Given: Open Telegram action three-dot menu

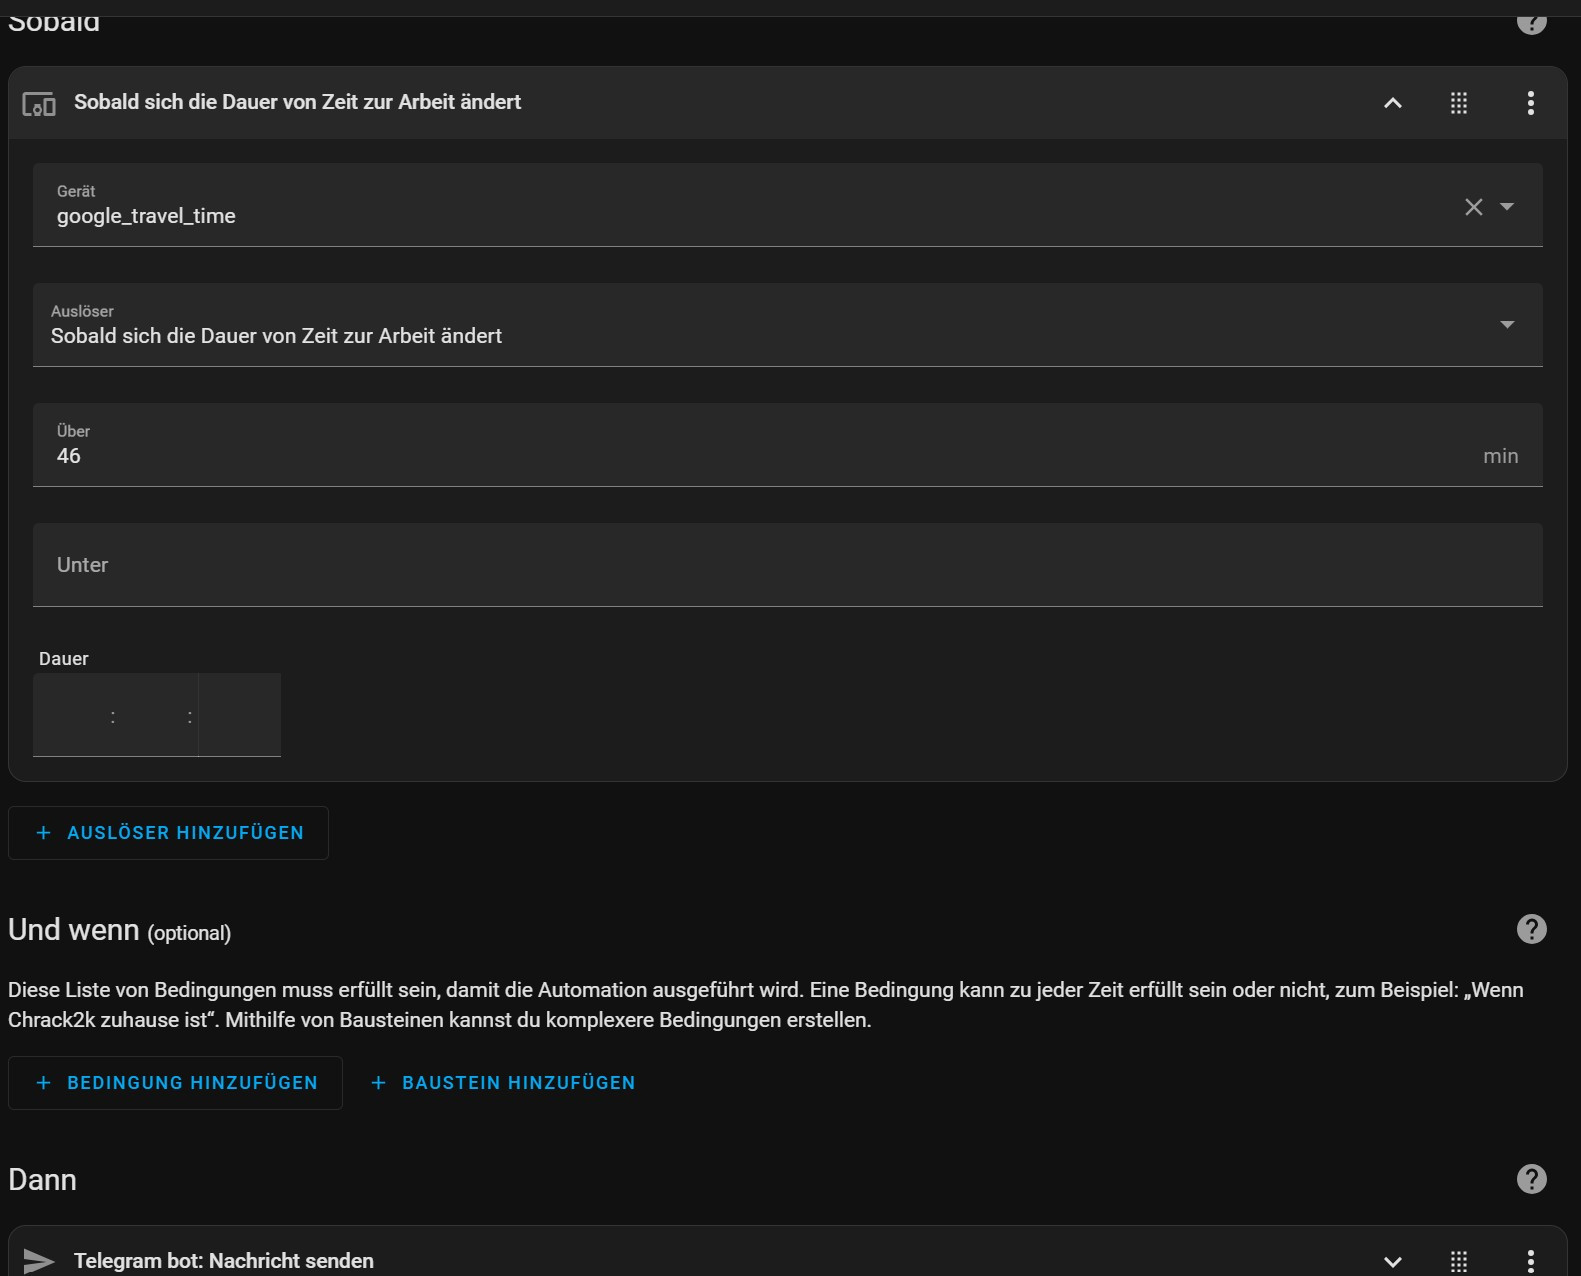Looking at the screenshot, I should (1530, 1261).
